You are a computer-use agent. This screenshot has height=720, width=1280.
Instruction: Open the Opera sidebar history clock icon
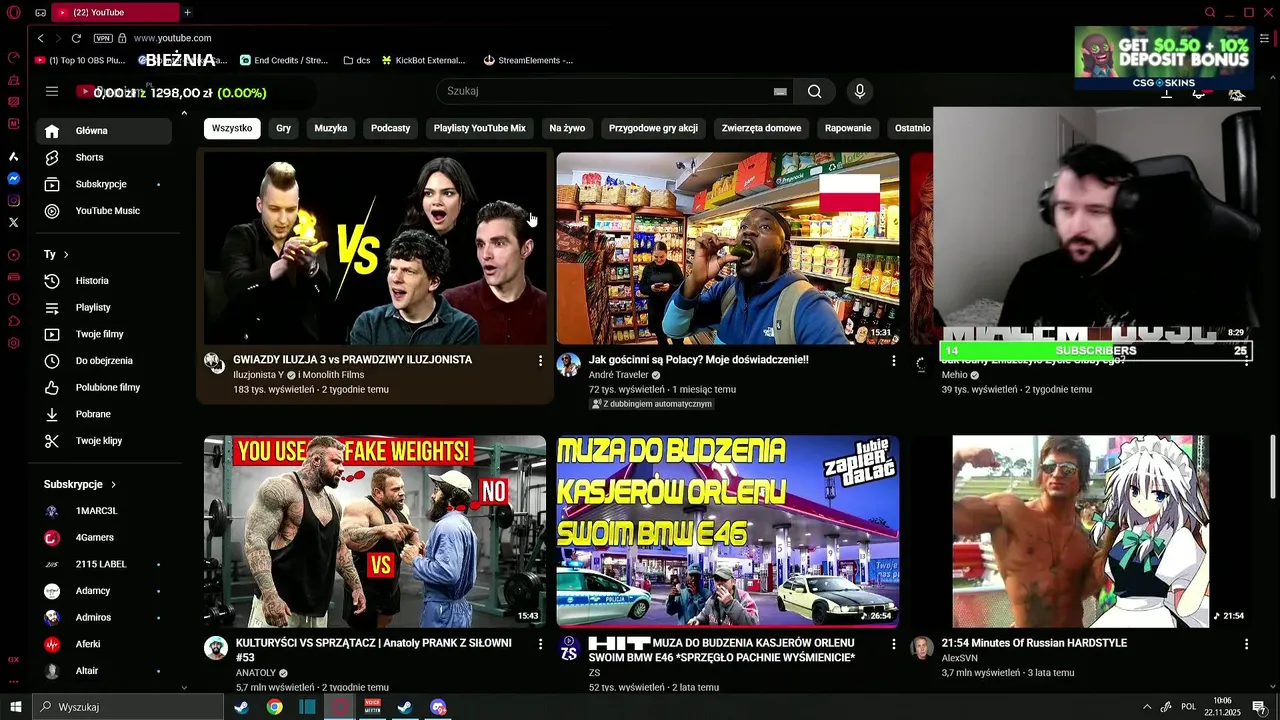coord(13,299)
